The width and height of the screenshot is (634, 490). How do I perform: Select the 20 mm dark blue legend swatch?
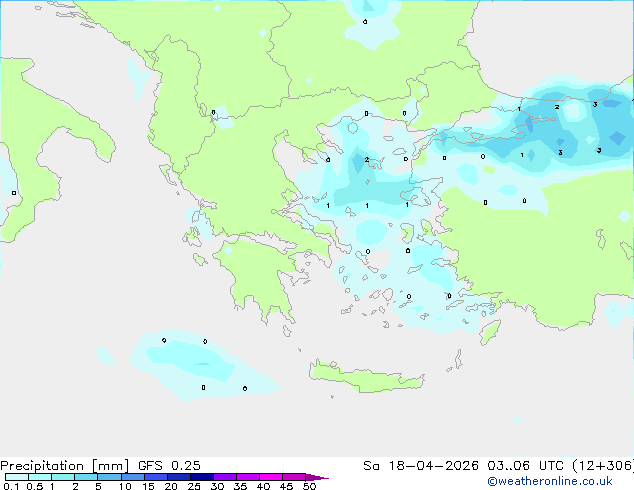pyautogui.click(x=179, y=477)
